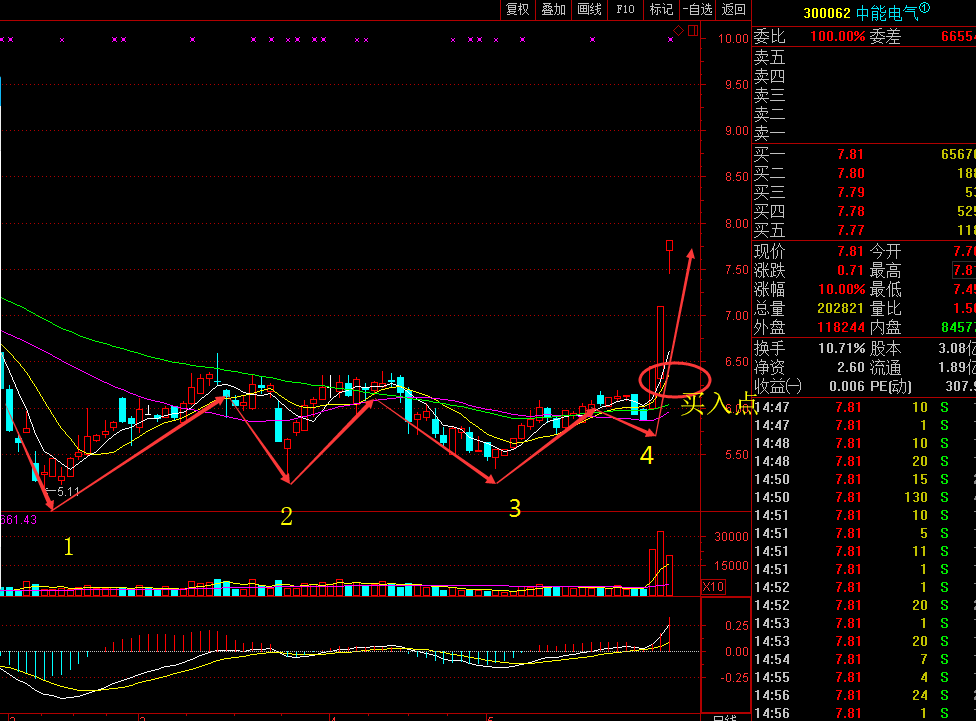Open the 叠加 overlay options

553,9
